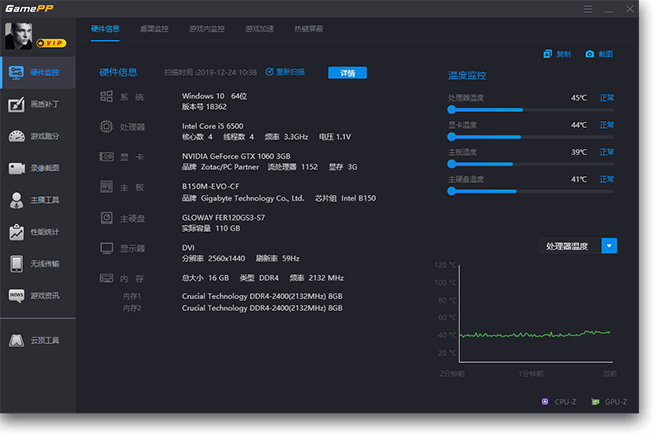This screenshot has width=655, height=435.
Task: Click the user avatar photo
Action: [18, 36]
